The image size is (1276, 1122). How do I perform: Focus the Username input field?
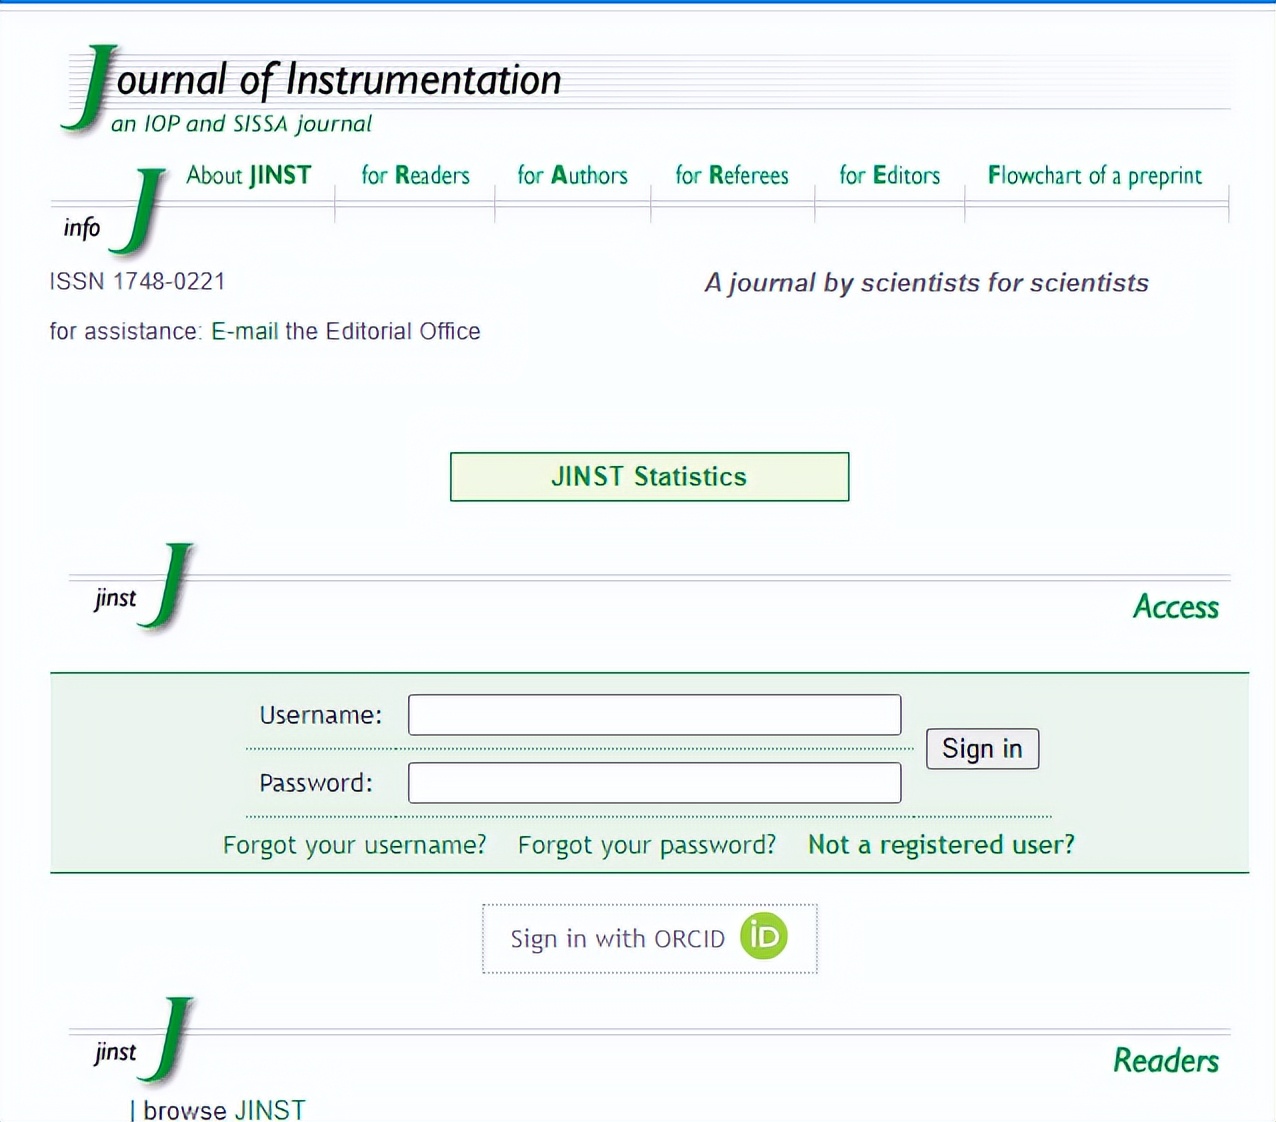[654, 715]
